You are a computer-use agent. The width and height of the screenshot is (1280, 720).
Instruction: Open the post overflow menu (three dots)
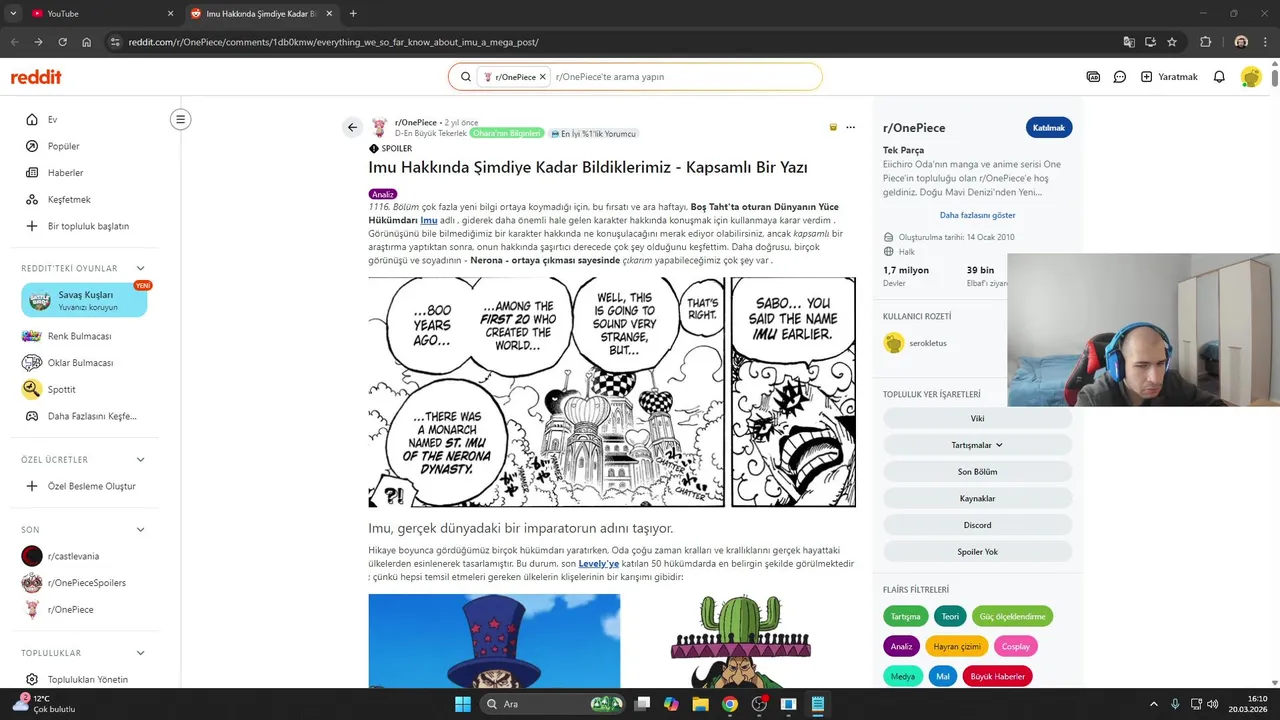(x=850, y=127)
